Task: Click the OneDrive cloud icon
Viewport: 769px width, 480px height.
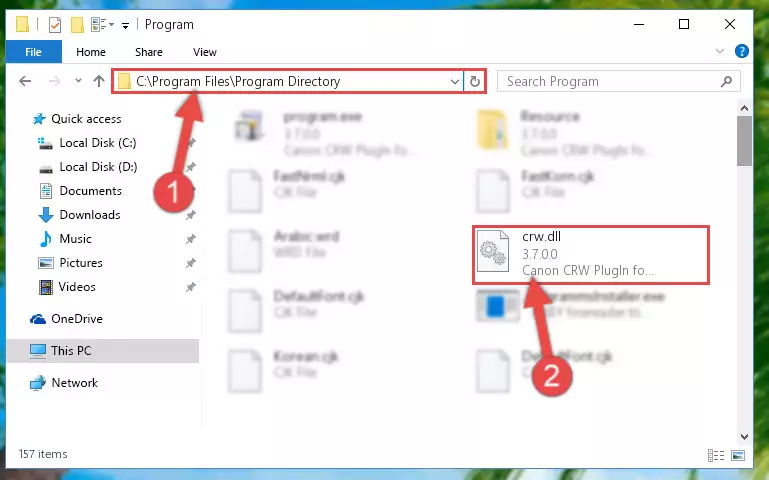Action: pos(38,319)
